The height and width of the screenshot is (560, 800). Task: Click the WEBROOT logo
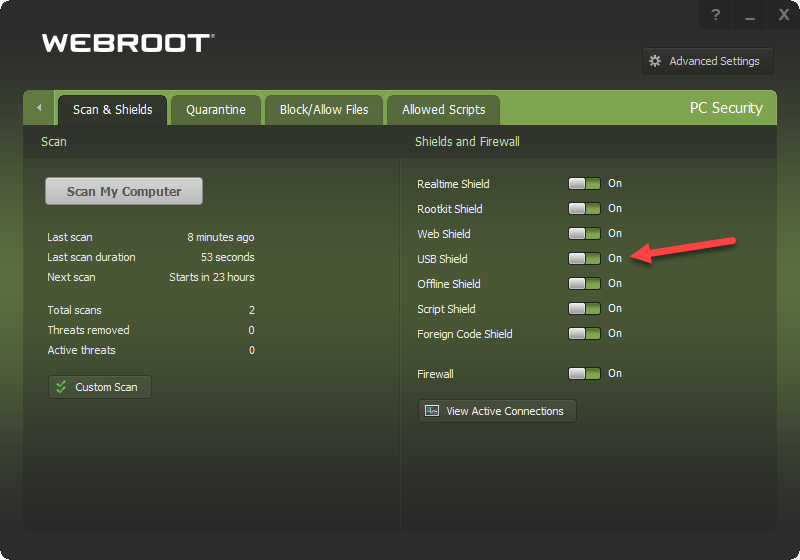(128, 43)
